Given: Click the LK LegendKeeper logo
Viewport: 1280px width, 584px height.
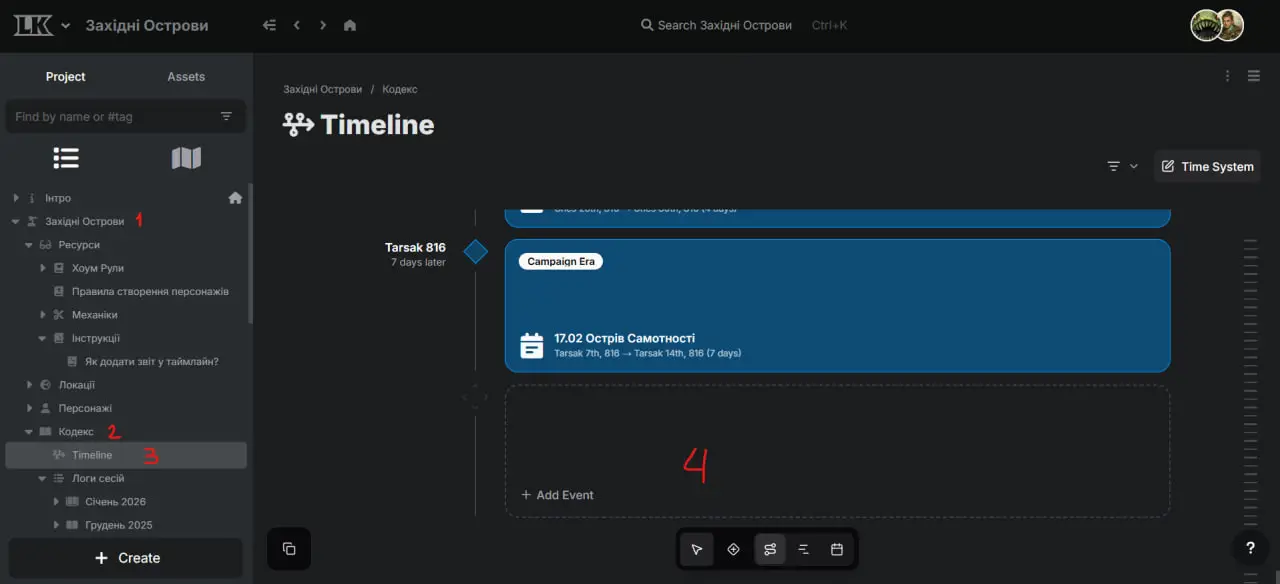Looking at the screenshot, I should [x=33, y=25].
